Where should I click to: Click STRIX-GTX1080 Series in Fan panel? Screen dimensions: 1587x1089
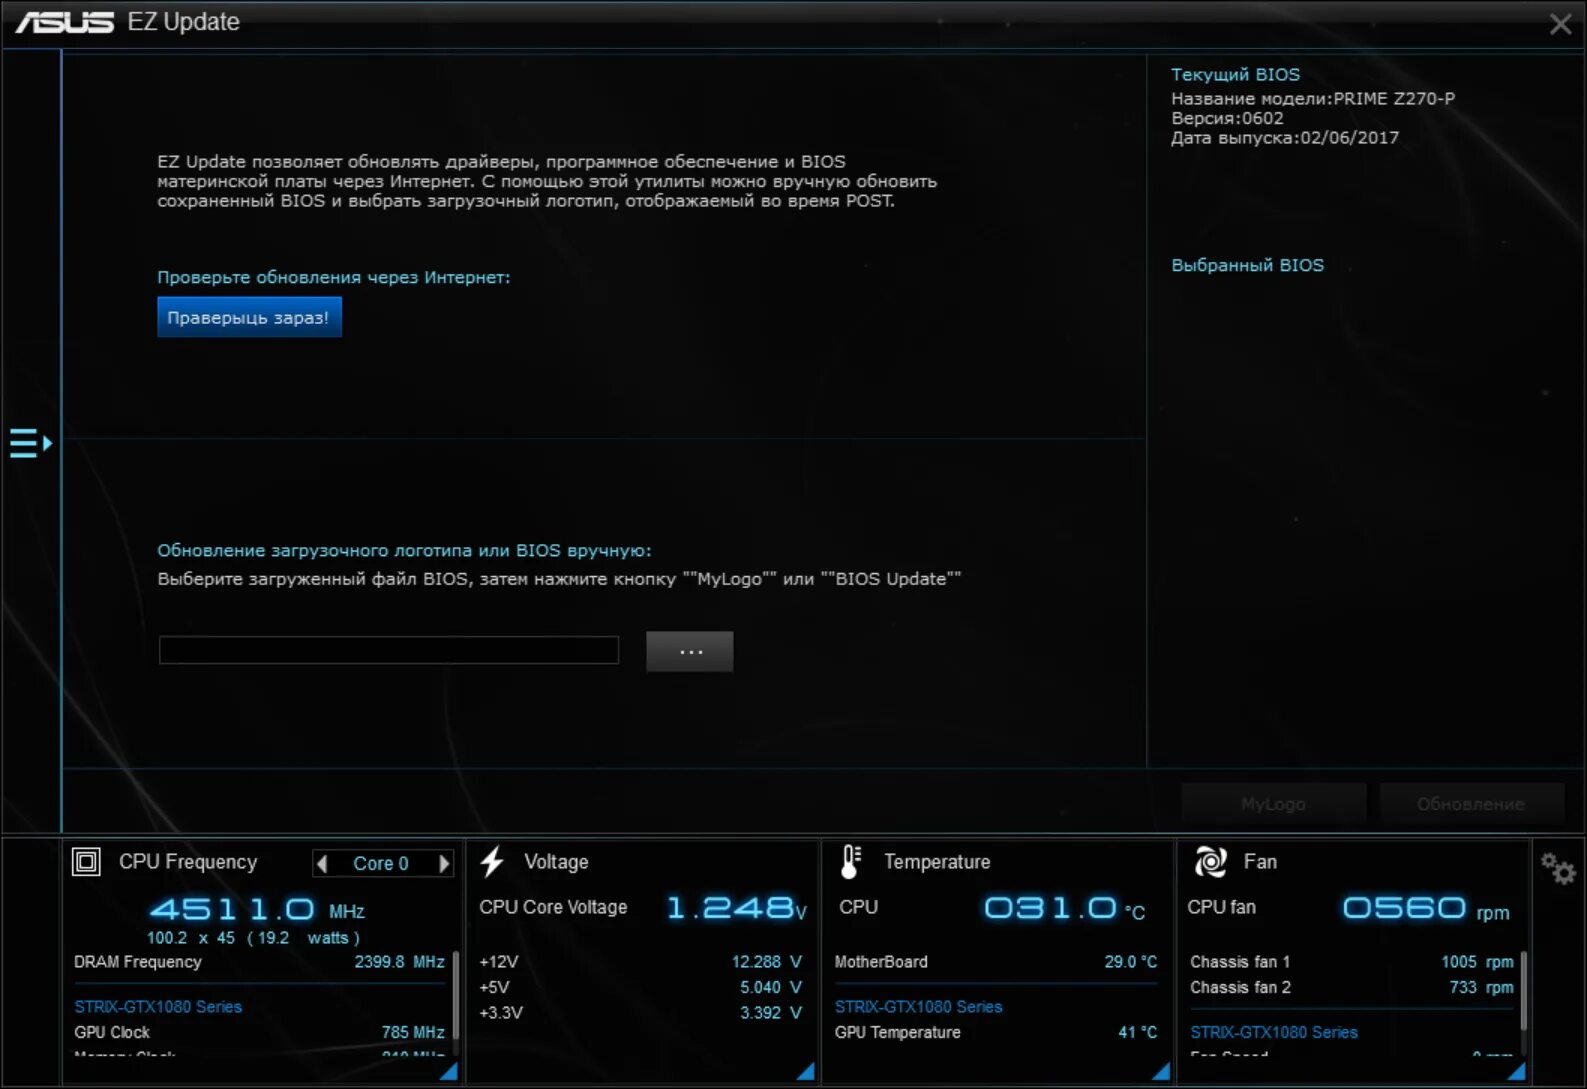1274,1032
